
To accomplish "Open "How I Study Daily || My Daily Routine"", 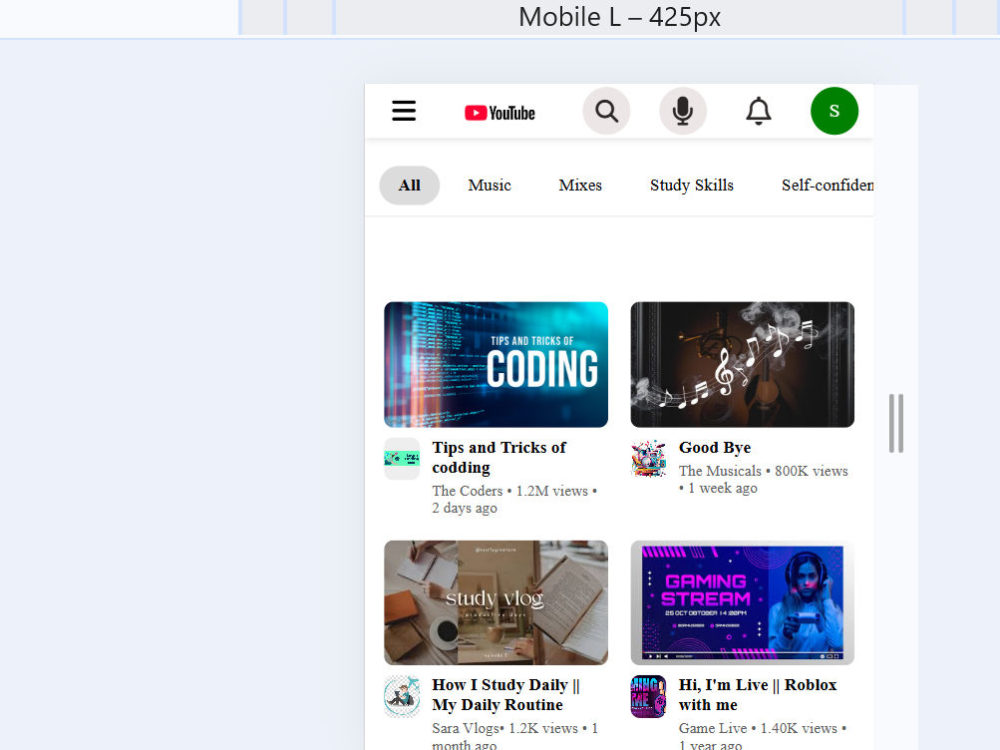I will tap(506, 695).
